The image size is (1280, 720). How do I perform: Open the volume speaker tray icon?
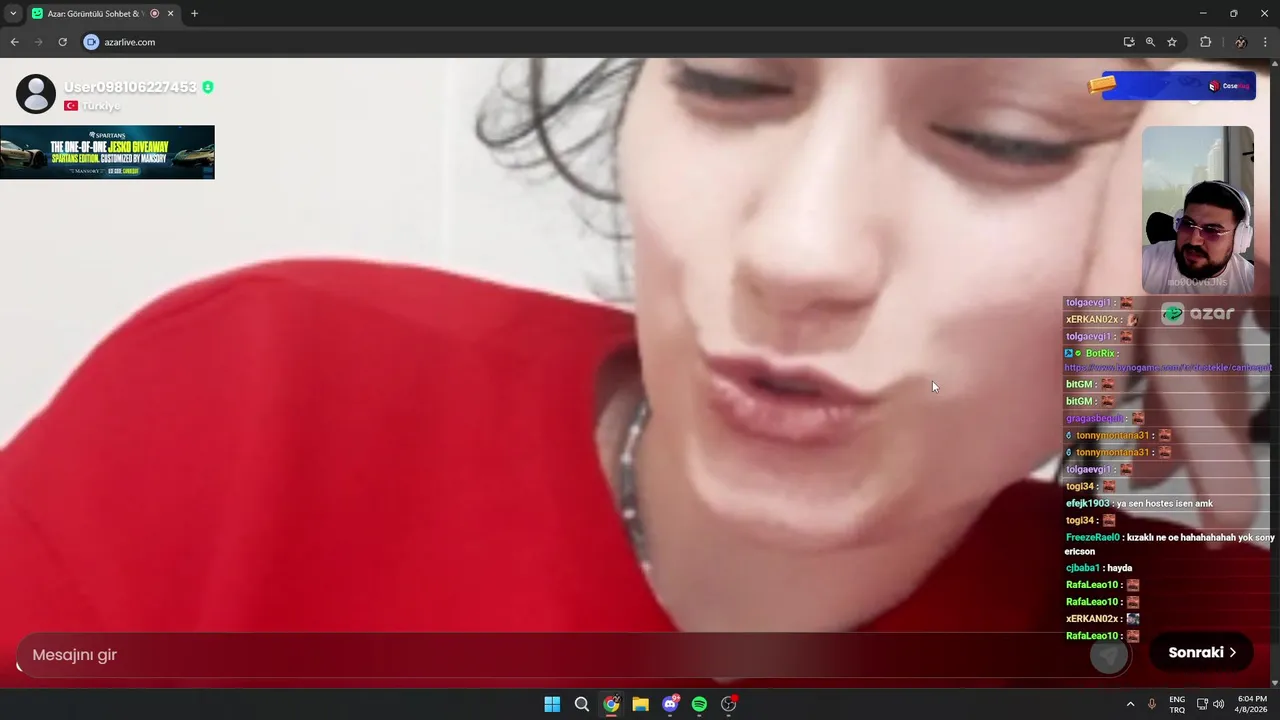pos(1218,704)
